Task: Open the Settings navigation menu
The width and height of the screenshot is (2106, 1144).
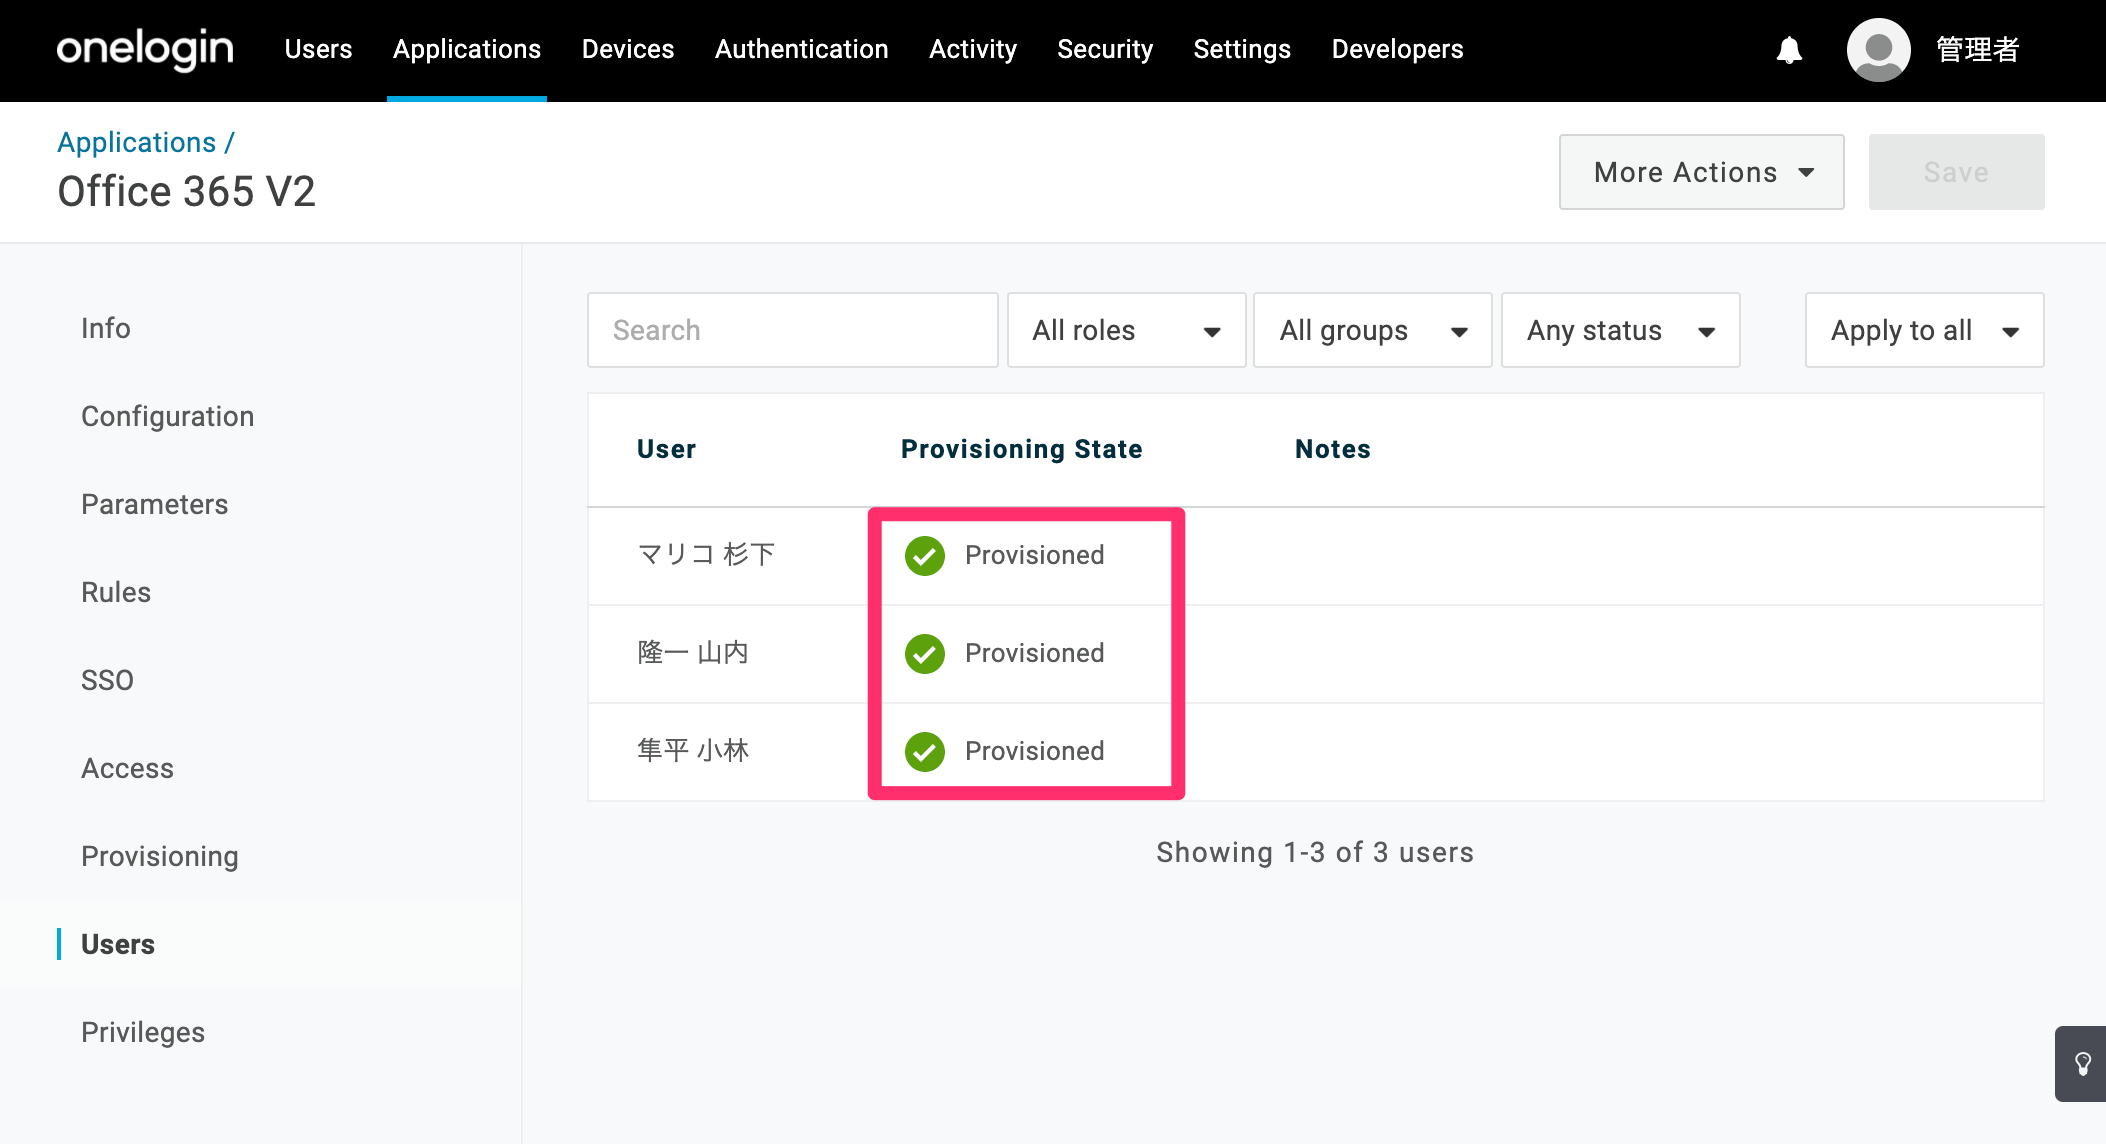Action: click(x=1242, y=49)
